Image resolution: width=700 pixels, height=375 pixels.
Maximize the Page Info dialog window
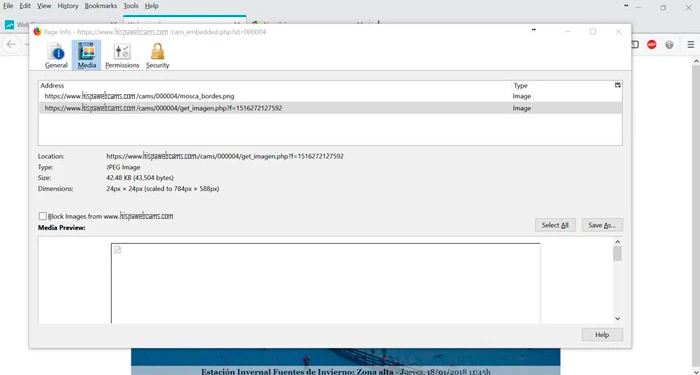pos(593,31)
